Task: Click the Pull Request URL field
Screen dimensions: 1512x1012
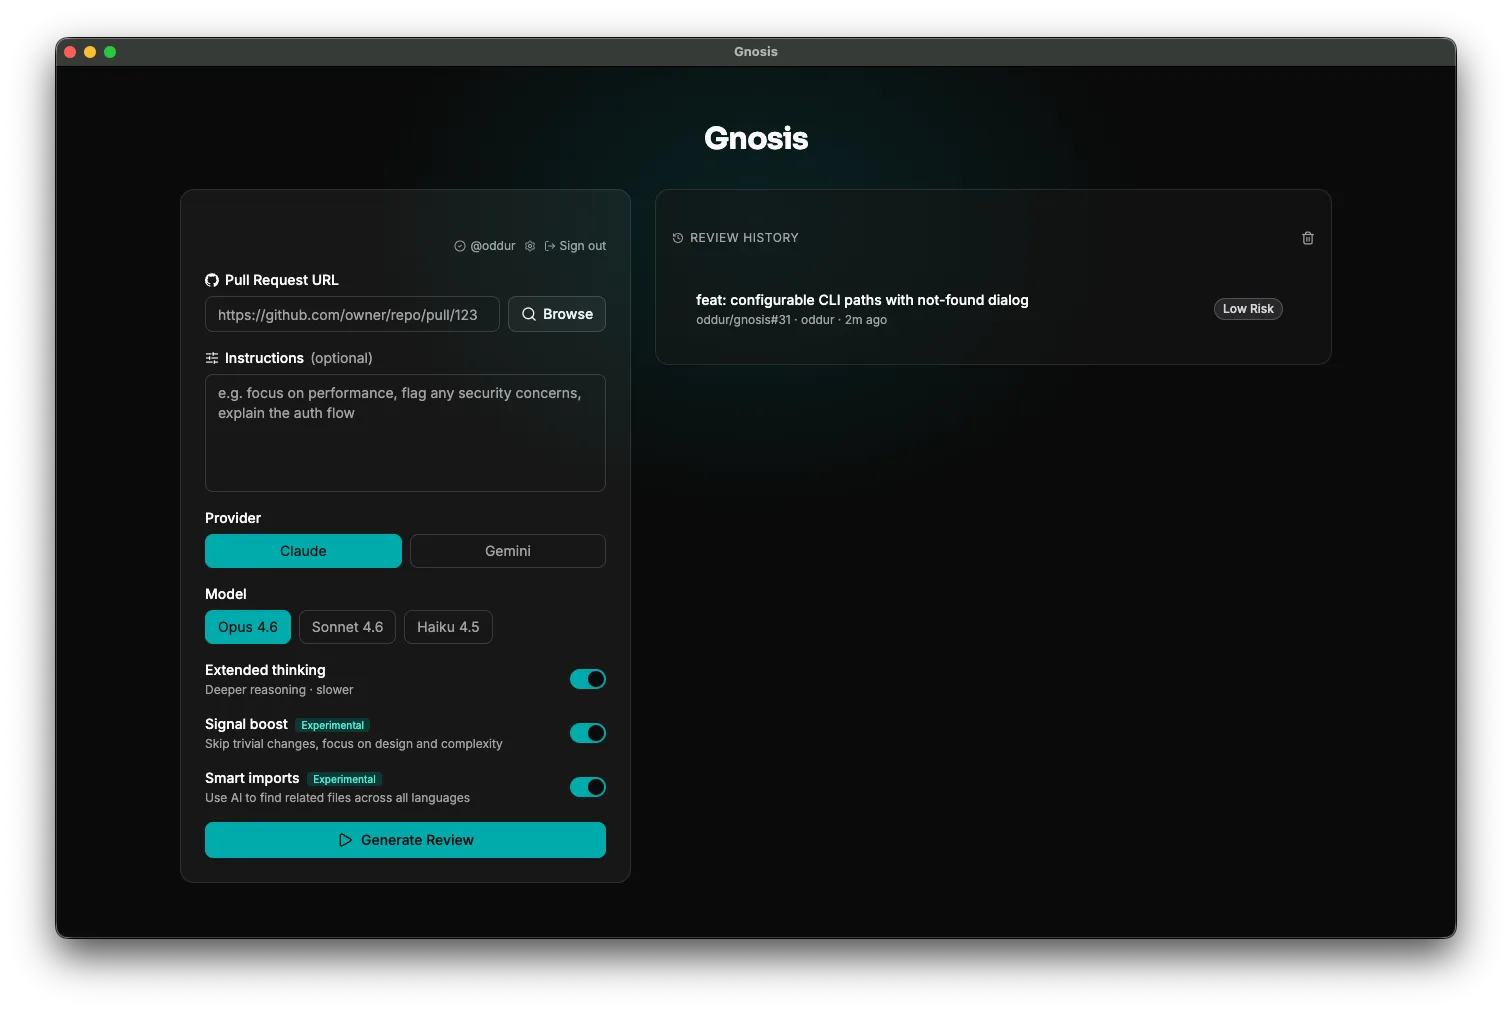Action: [x=352, y=314]
